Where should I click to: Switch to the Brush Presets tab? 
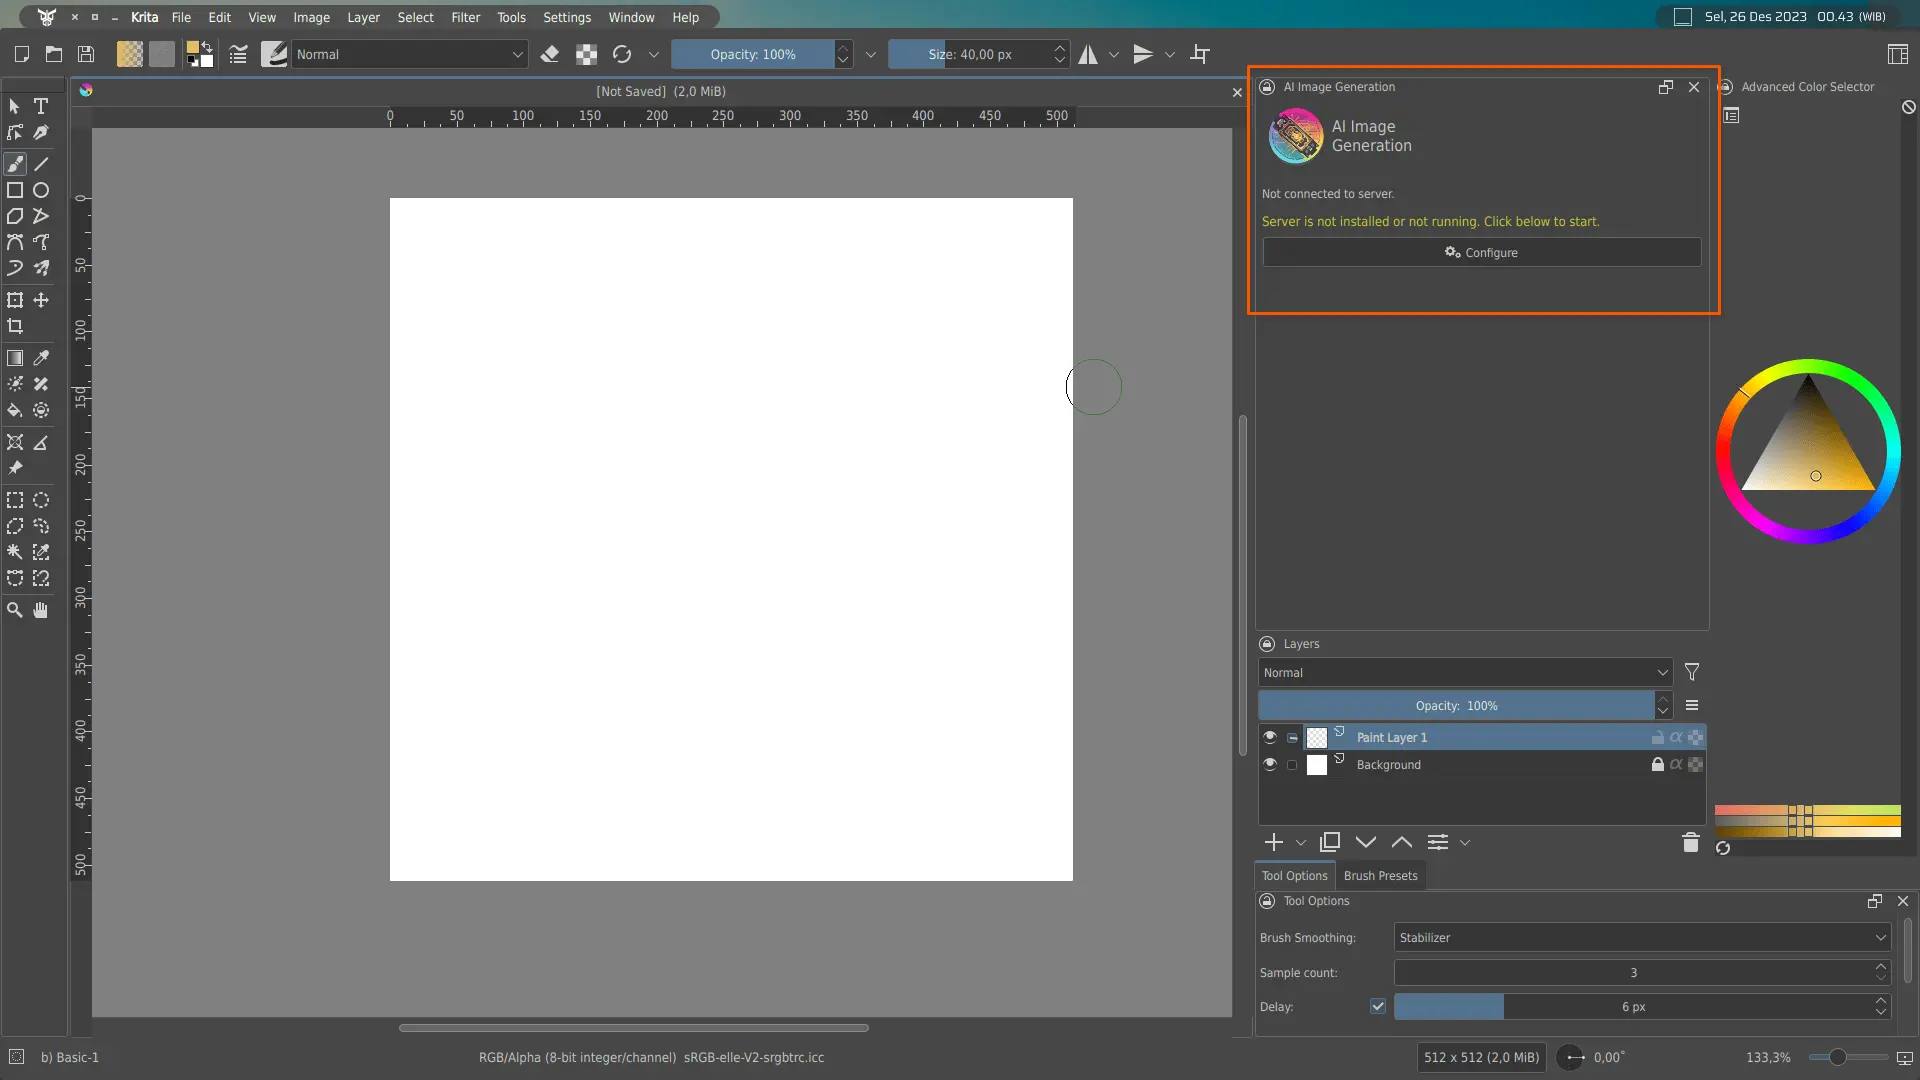tap(1380, 876)
